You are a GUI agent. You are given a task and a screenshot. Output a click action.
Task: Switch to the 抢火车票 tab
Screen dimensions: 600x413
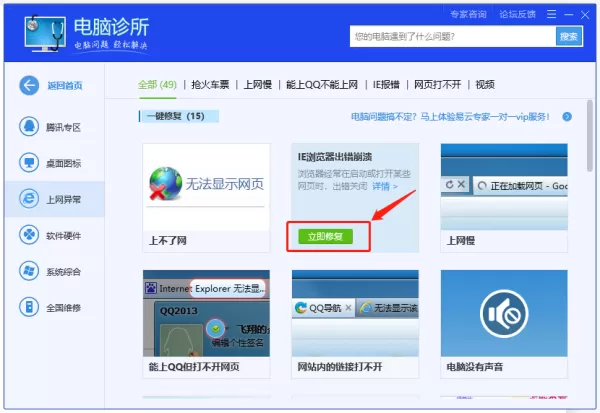(210, 85)
